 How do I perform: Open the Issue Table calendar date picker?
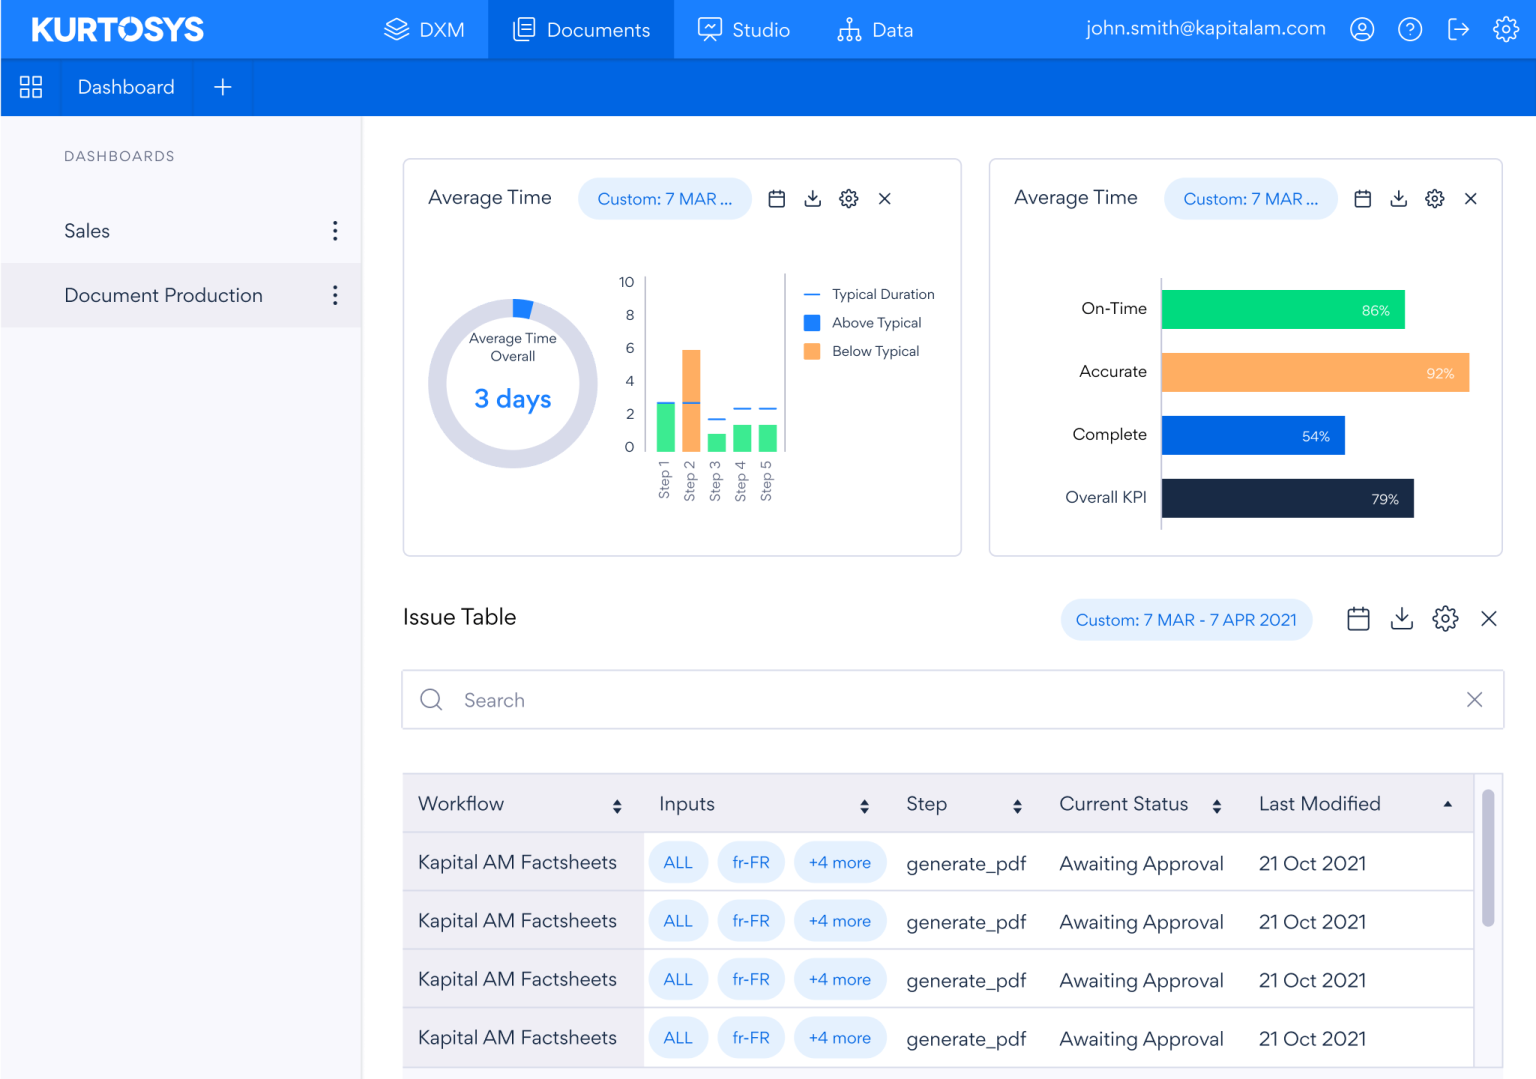coord(1358,618)
